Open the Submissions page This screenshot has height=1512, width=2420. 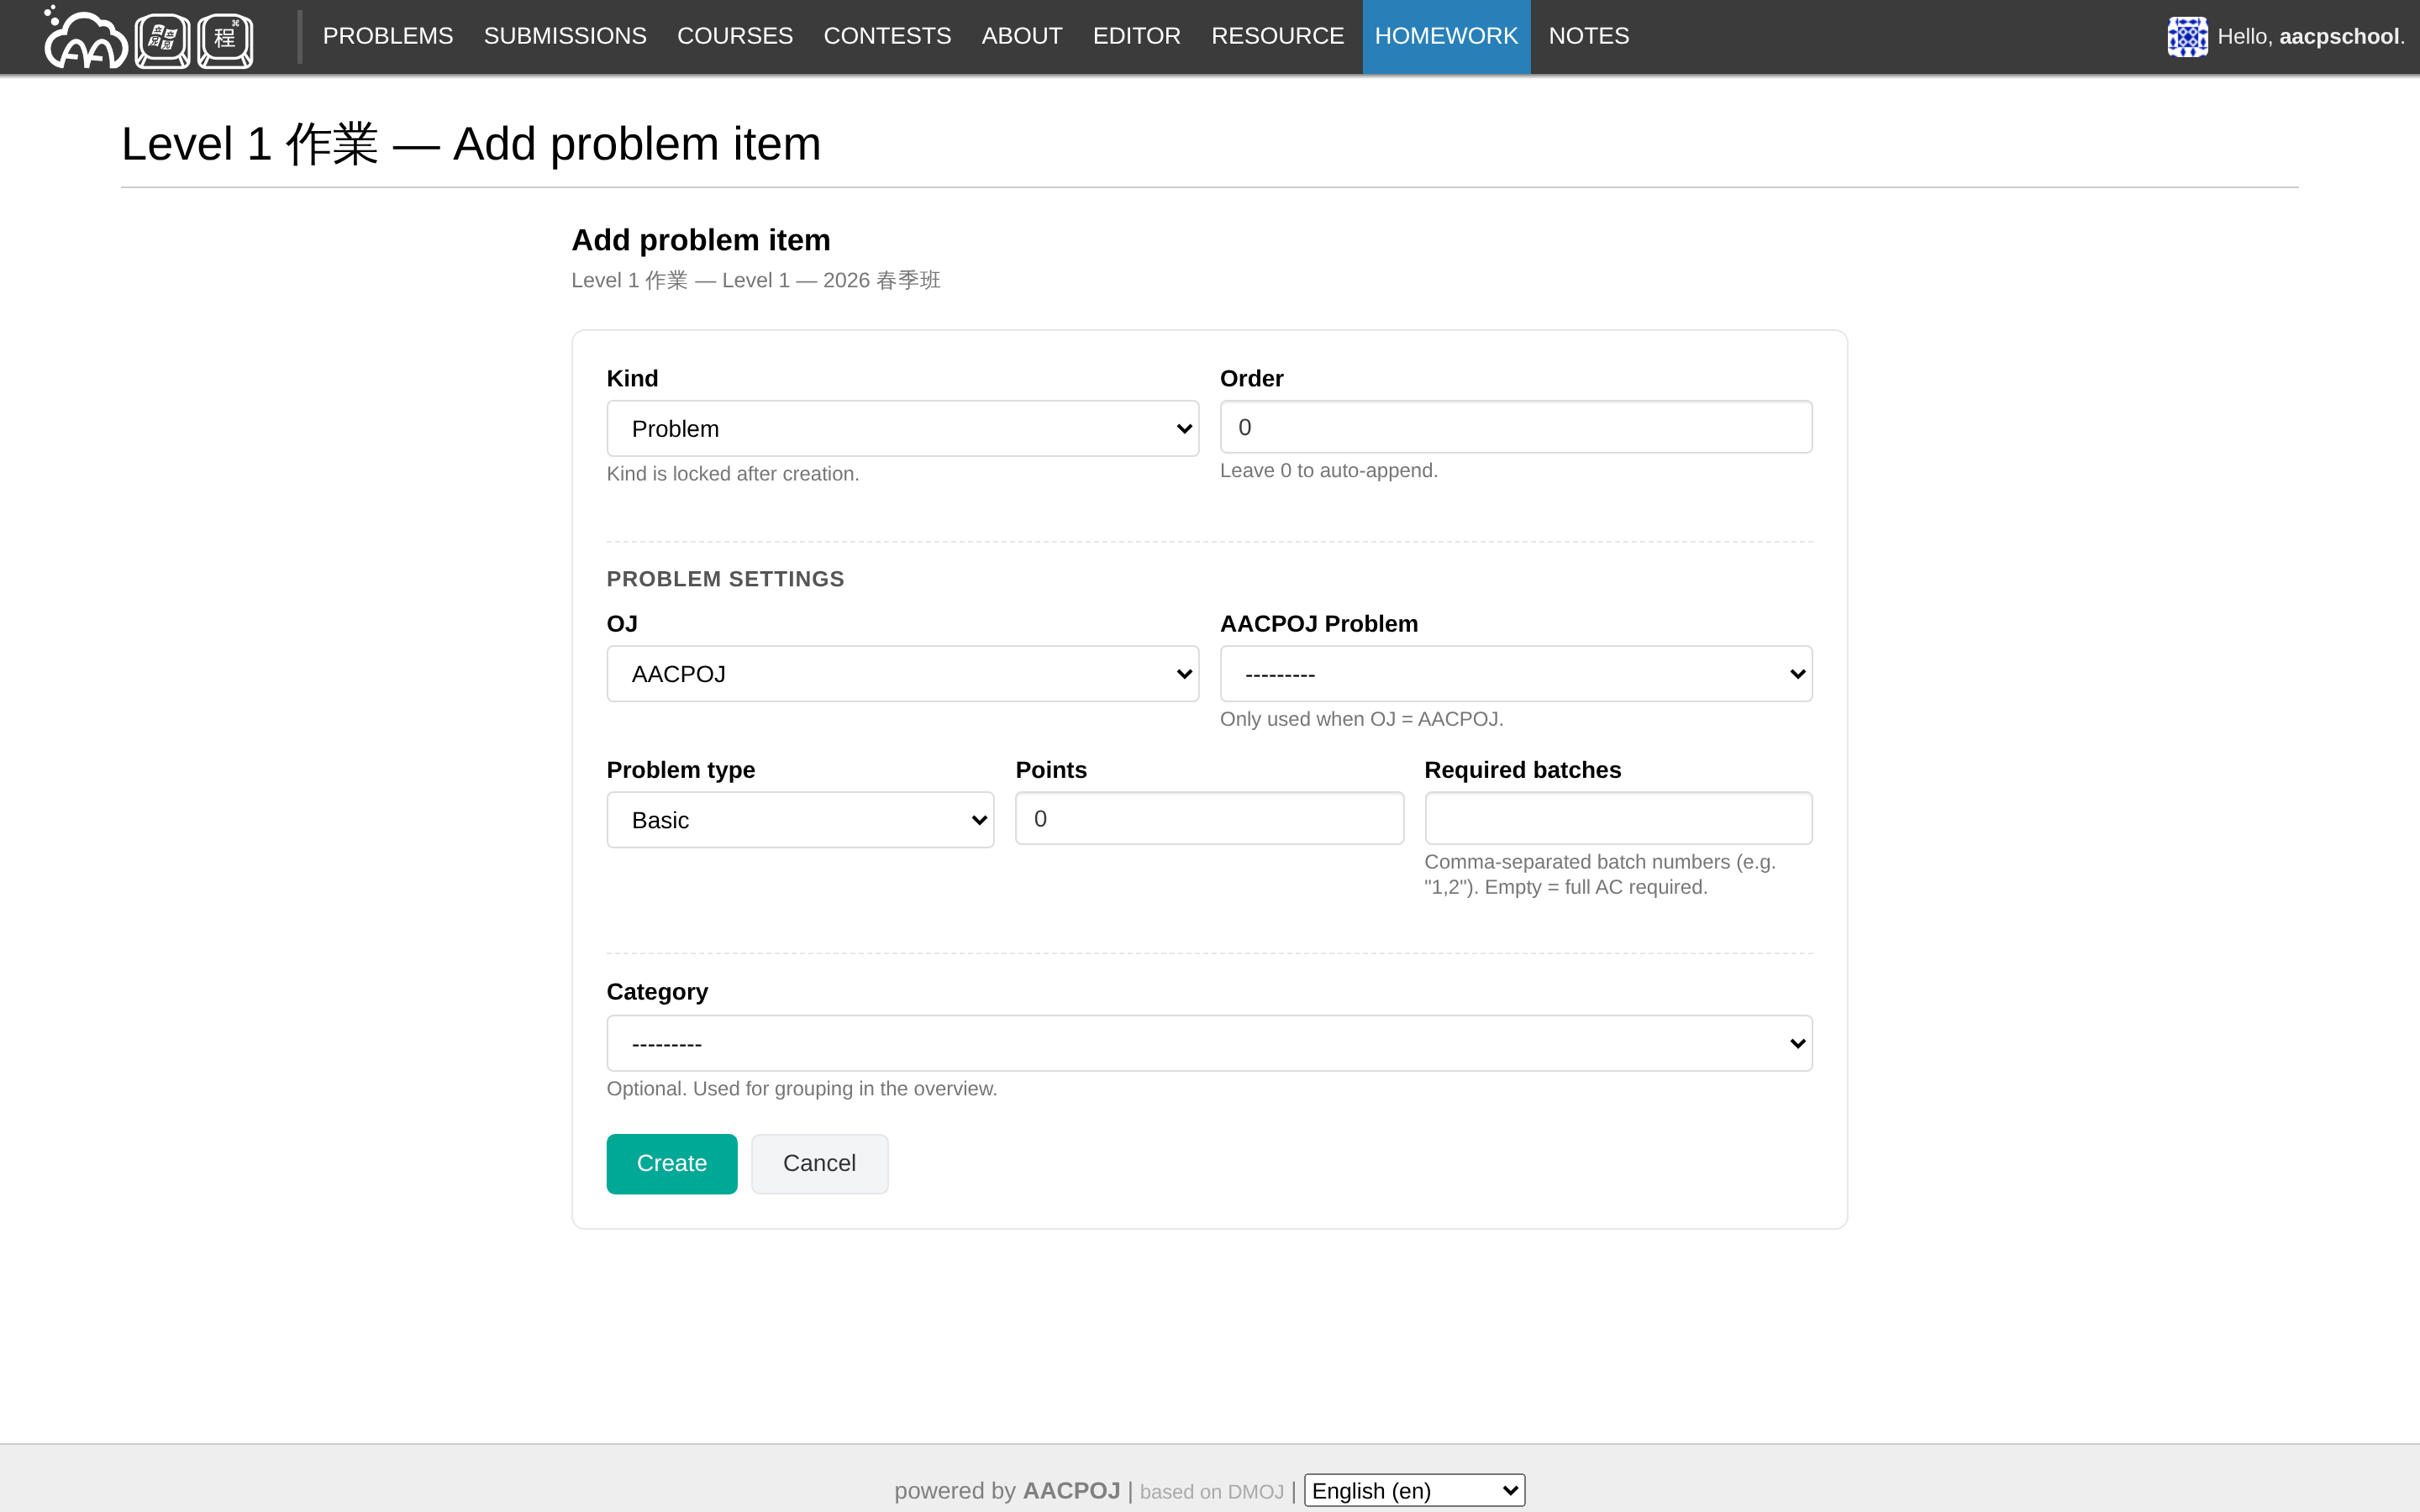(565, 37)
